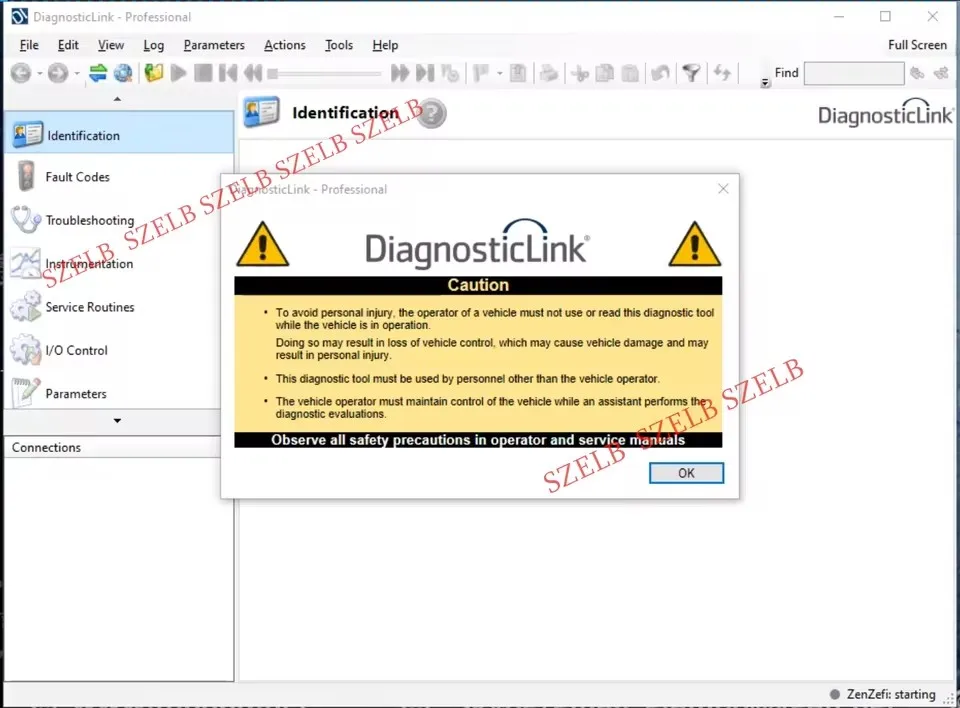
Task: Click the globe icon in the toolbar
Action: point(123,73)
